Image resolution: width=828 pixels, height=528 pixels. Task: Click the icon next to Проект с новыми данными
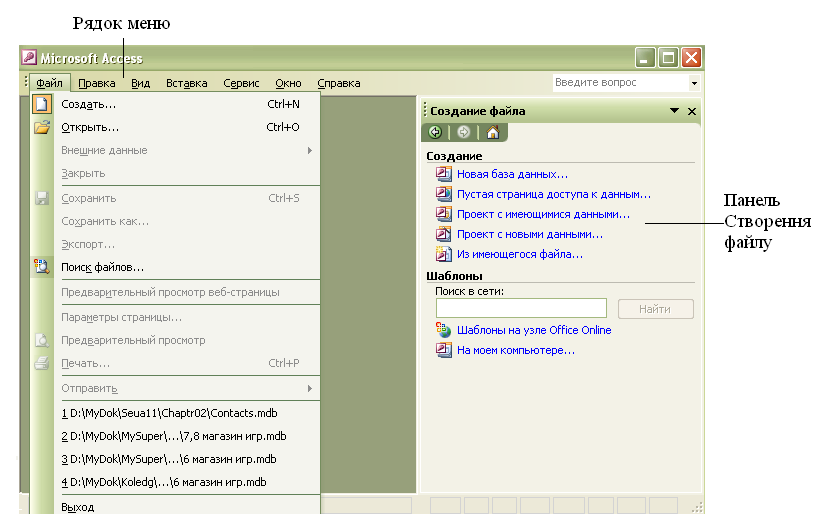(x=444, y=234)
